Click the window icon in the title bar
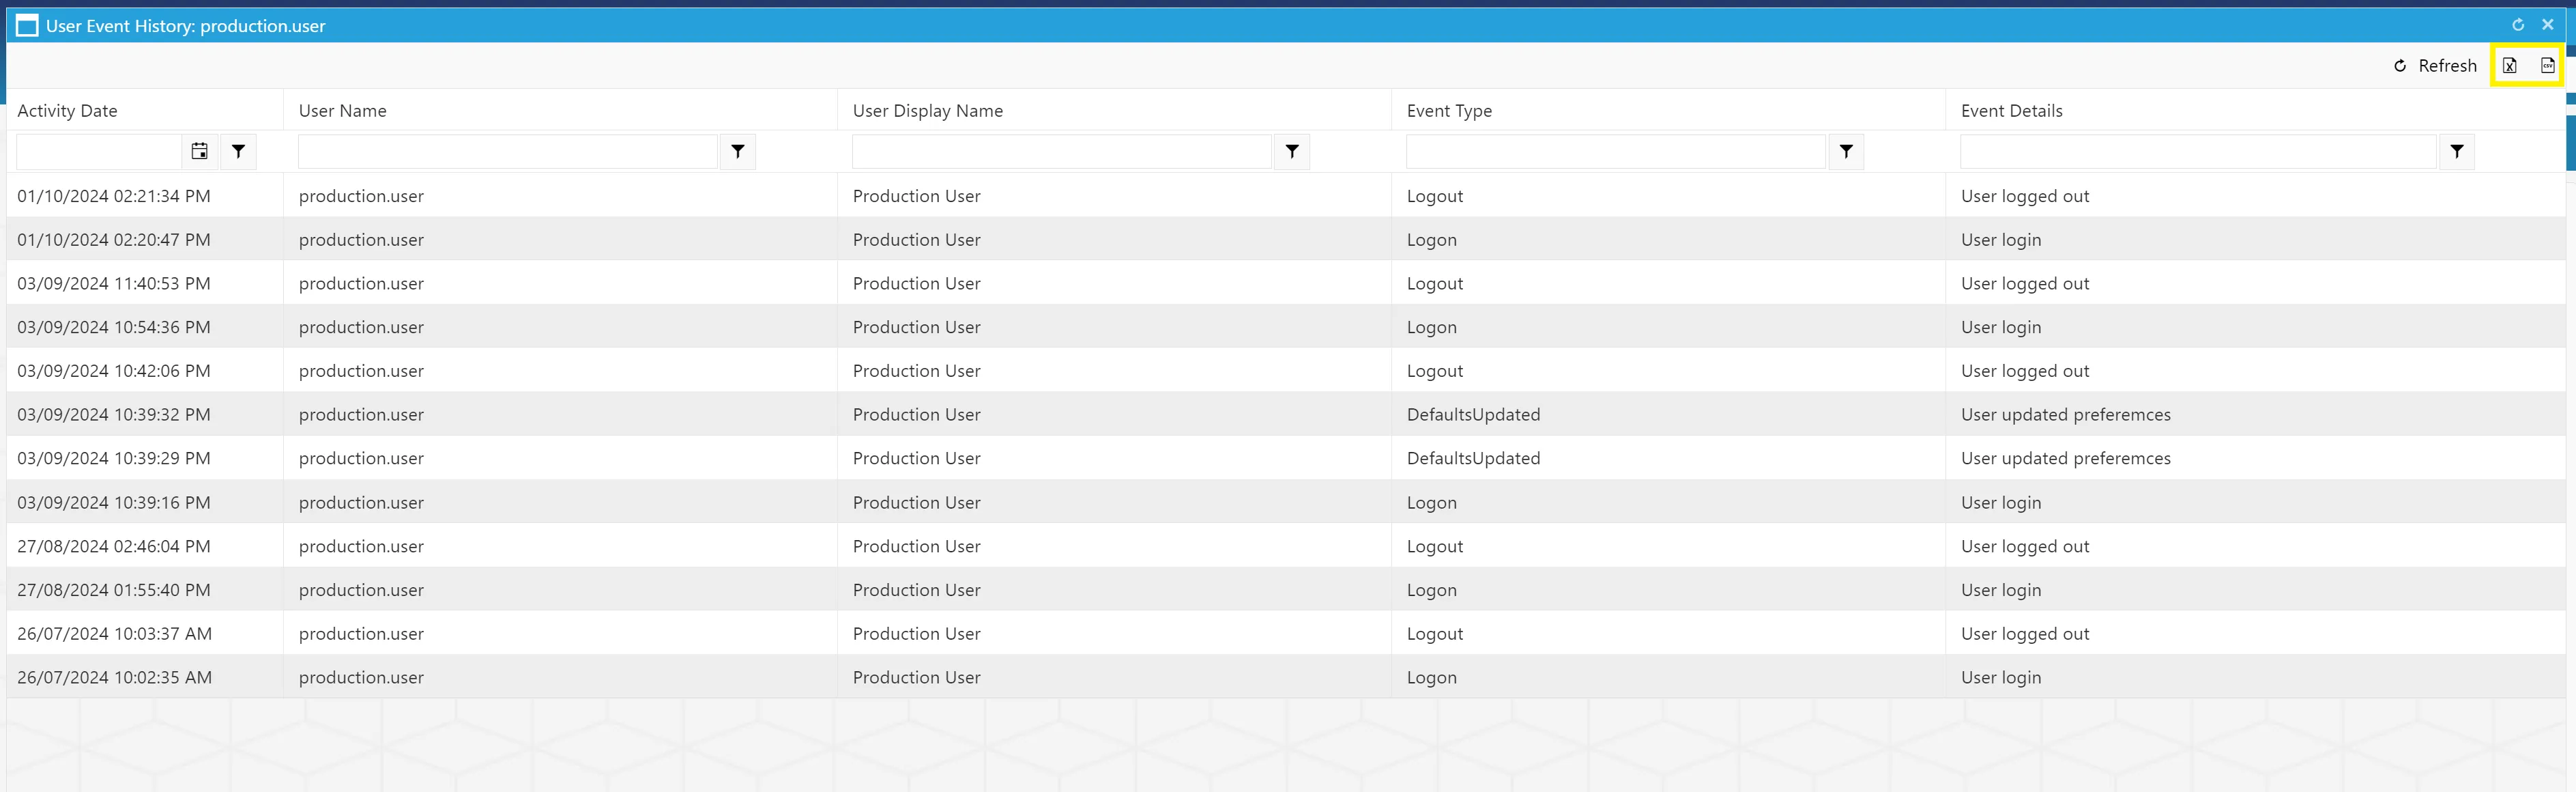The width and height of the screenshot is (2576, 792). [27, 26]
